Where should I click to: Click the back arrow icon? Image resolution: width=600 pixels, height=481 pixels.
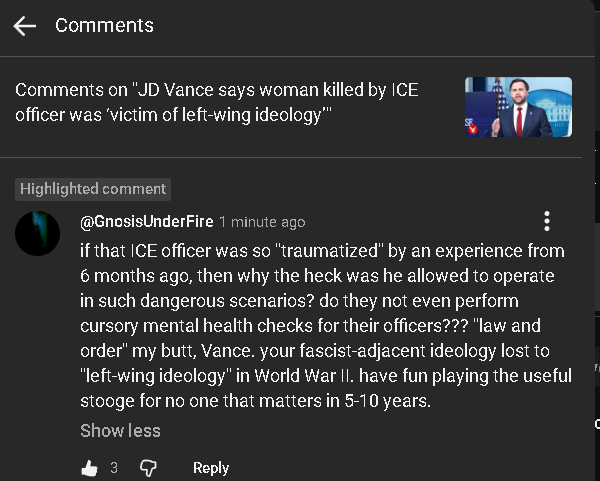(x=25, y=26)
